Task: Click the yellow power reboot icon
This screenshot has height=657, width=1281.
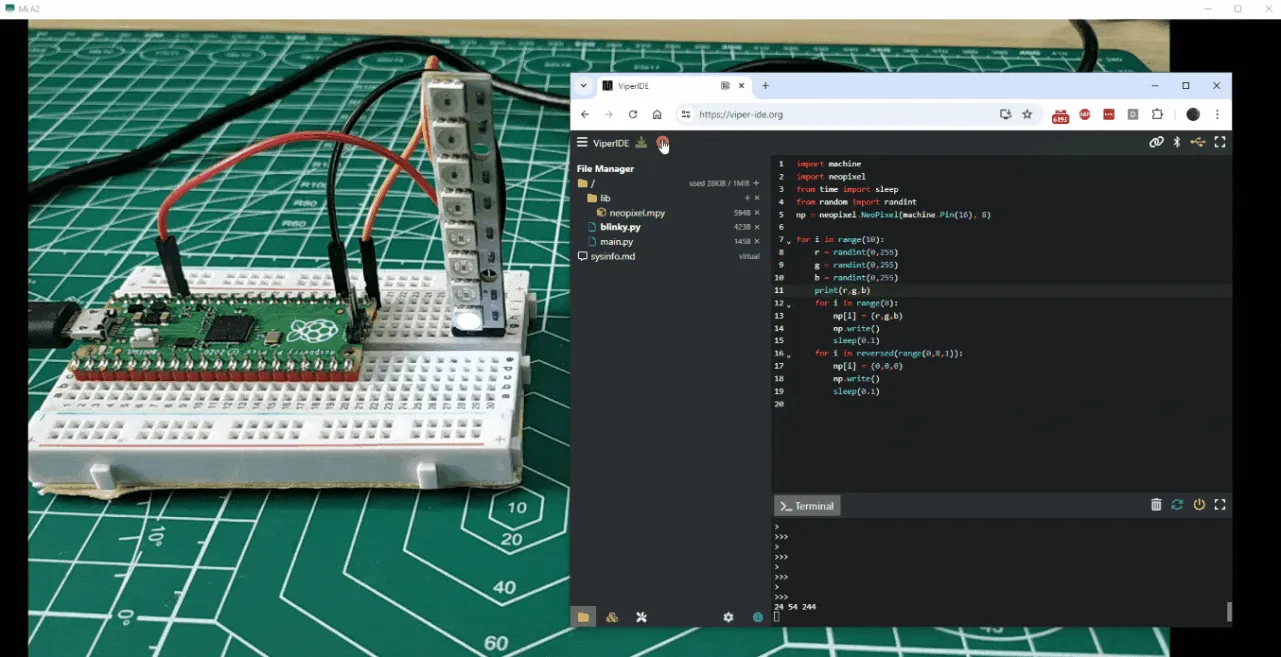Action: coord(1199,505)
